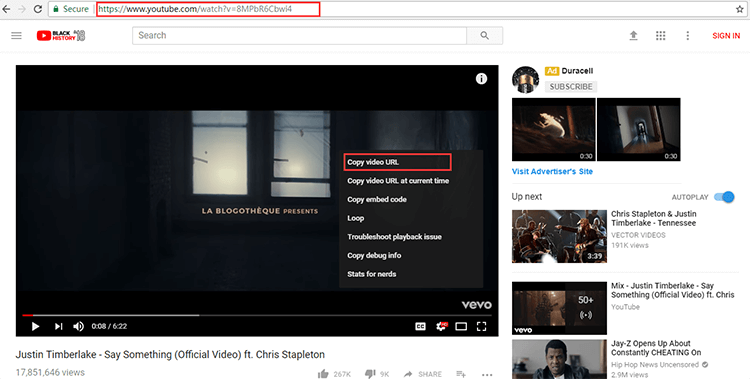Open the 50+ mix playlist thumbnail

point(559,308)
